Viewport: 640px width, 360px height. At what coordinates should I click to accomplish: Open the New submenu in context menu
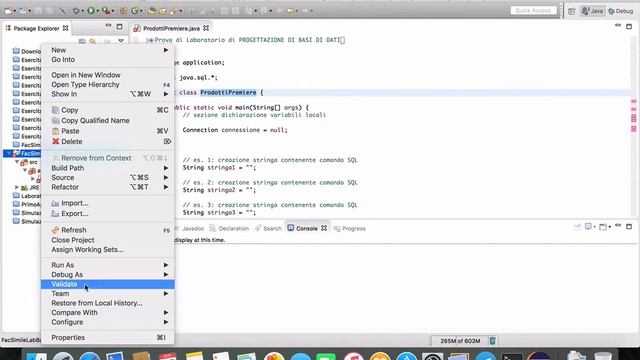[x=108, y=50]
